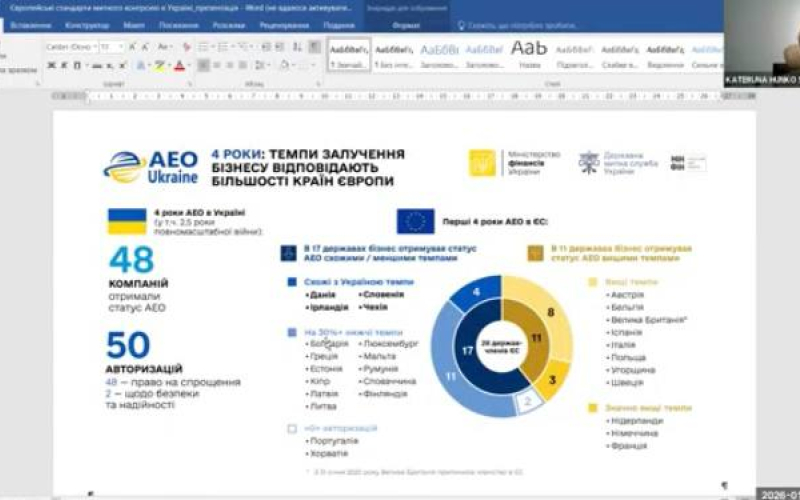Apply the Назва heading style
Image resolution: width=800 pixels, height=500 pixels.
pyautogui.click(x=529, y=54)
